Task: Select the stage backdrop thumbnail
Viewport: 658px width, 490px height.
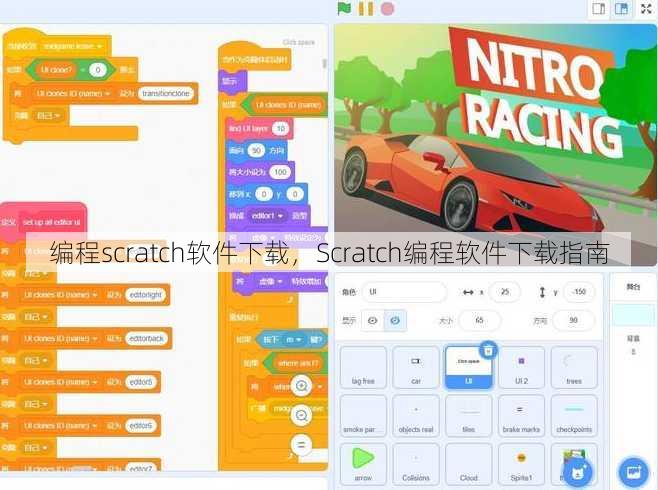Action: [x=633, y=315]
